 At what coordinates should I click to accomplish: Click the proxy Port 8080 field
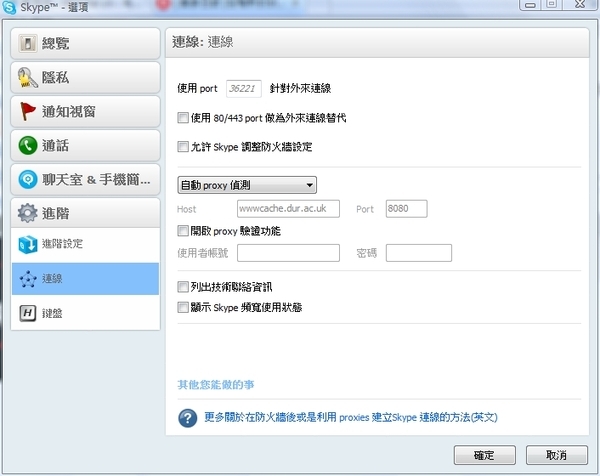click(406, 209)
